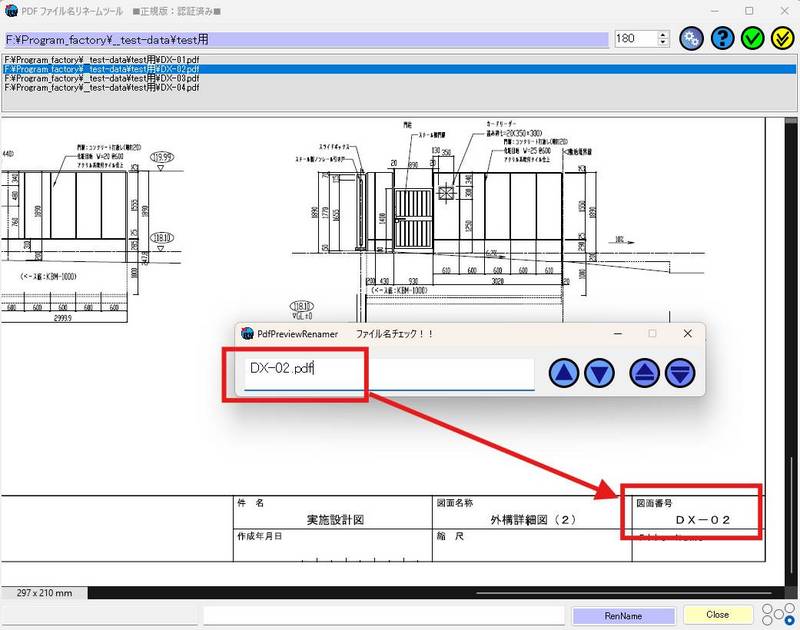Image resolution: width=800 pixels, height=630 pixels.
Task: Open help via the question mark icon
Action: click(722, 38)
